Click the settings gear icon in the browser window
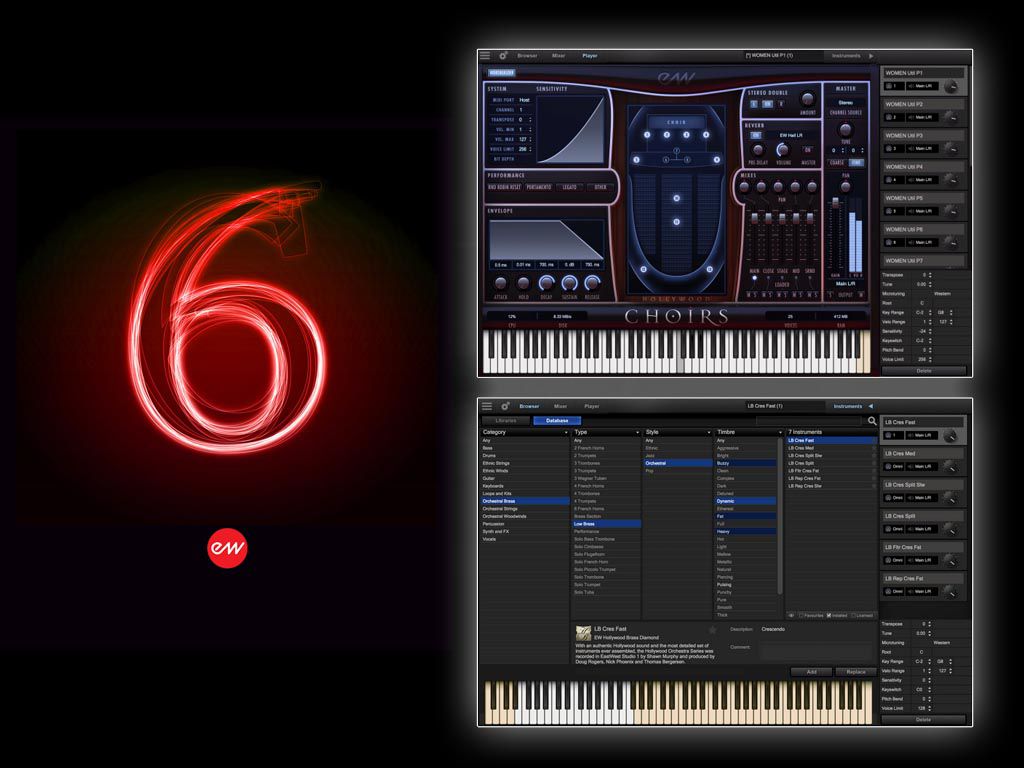1024x768 pixels. [x=504, y=406]
